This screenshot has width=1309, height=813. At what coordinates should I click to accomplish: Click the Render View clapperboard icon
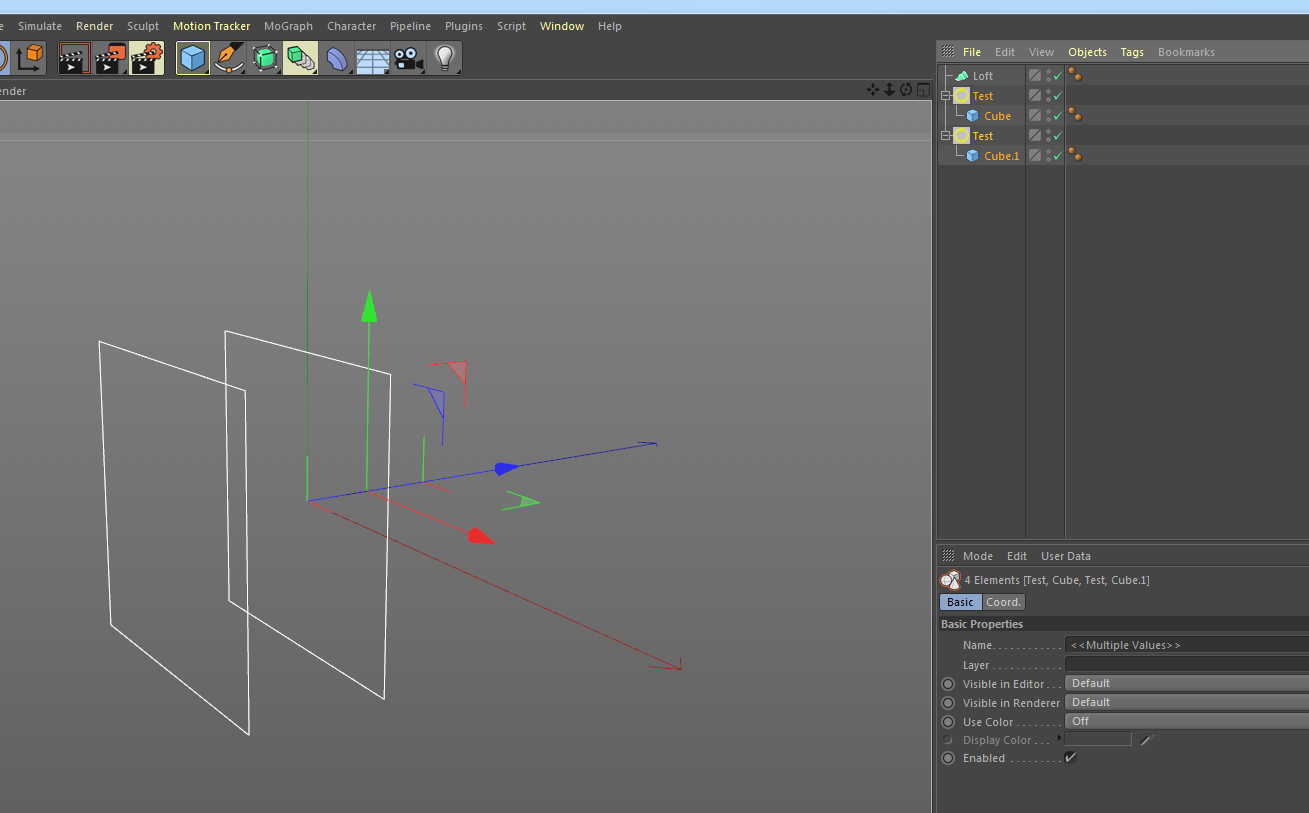[73, 58]
